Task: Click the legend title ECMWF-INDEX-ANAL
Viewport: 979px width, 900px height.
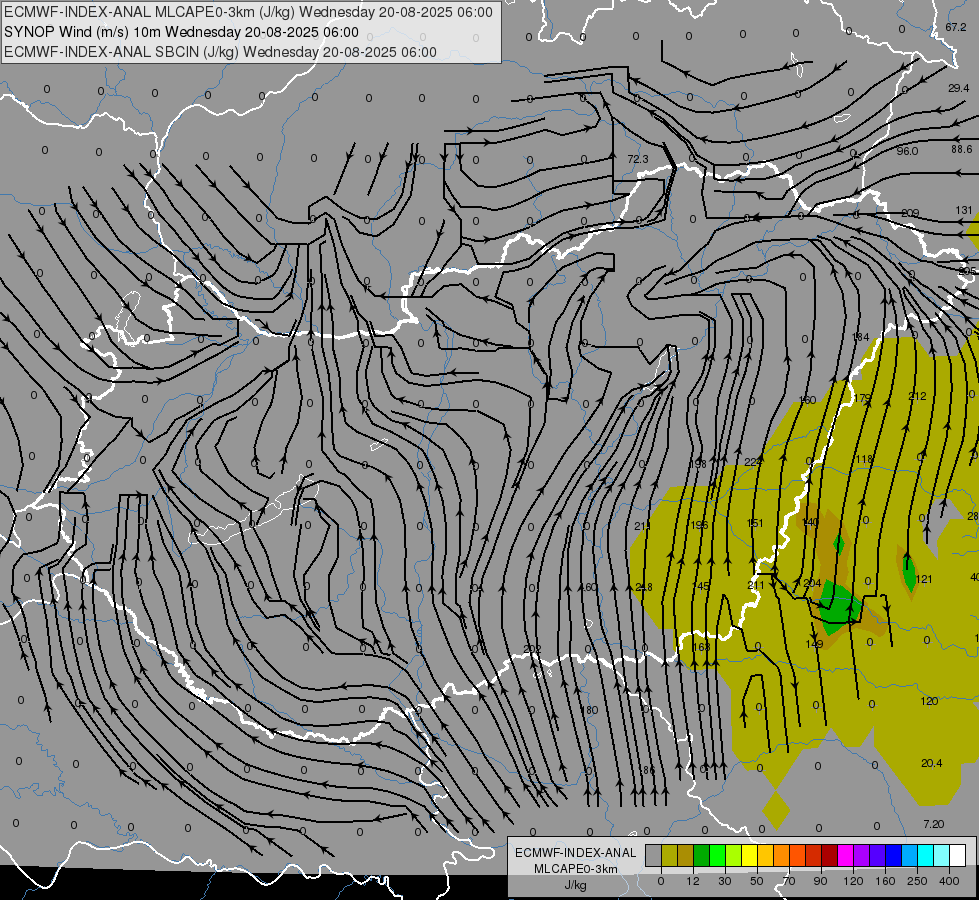Action: [x=575, y=853]
